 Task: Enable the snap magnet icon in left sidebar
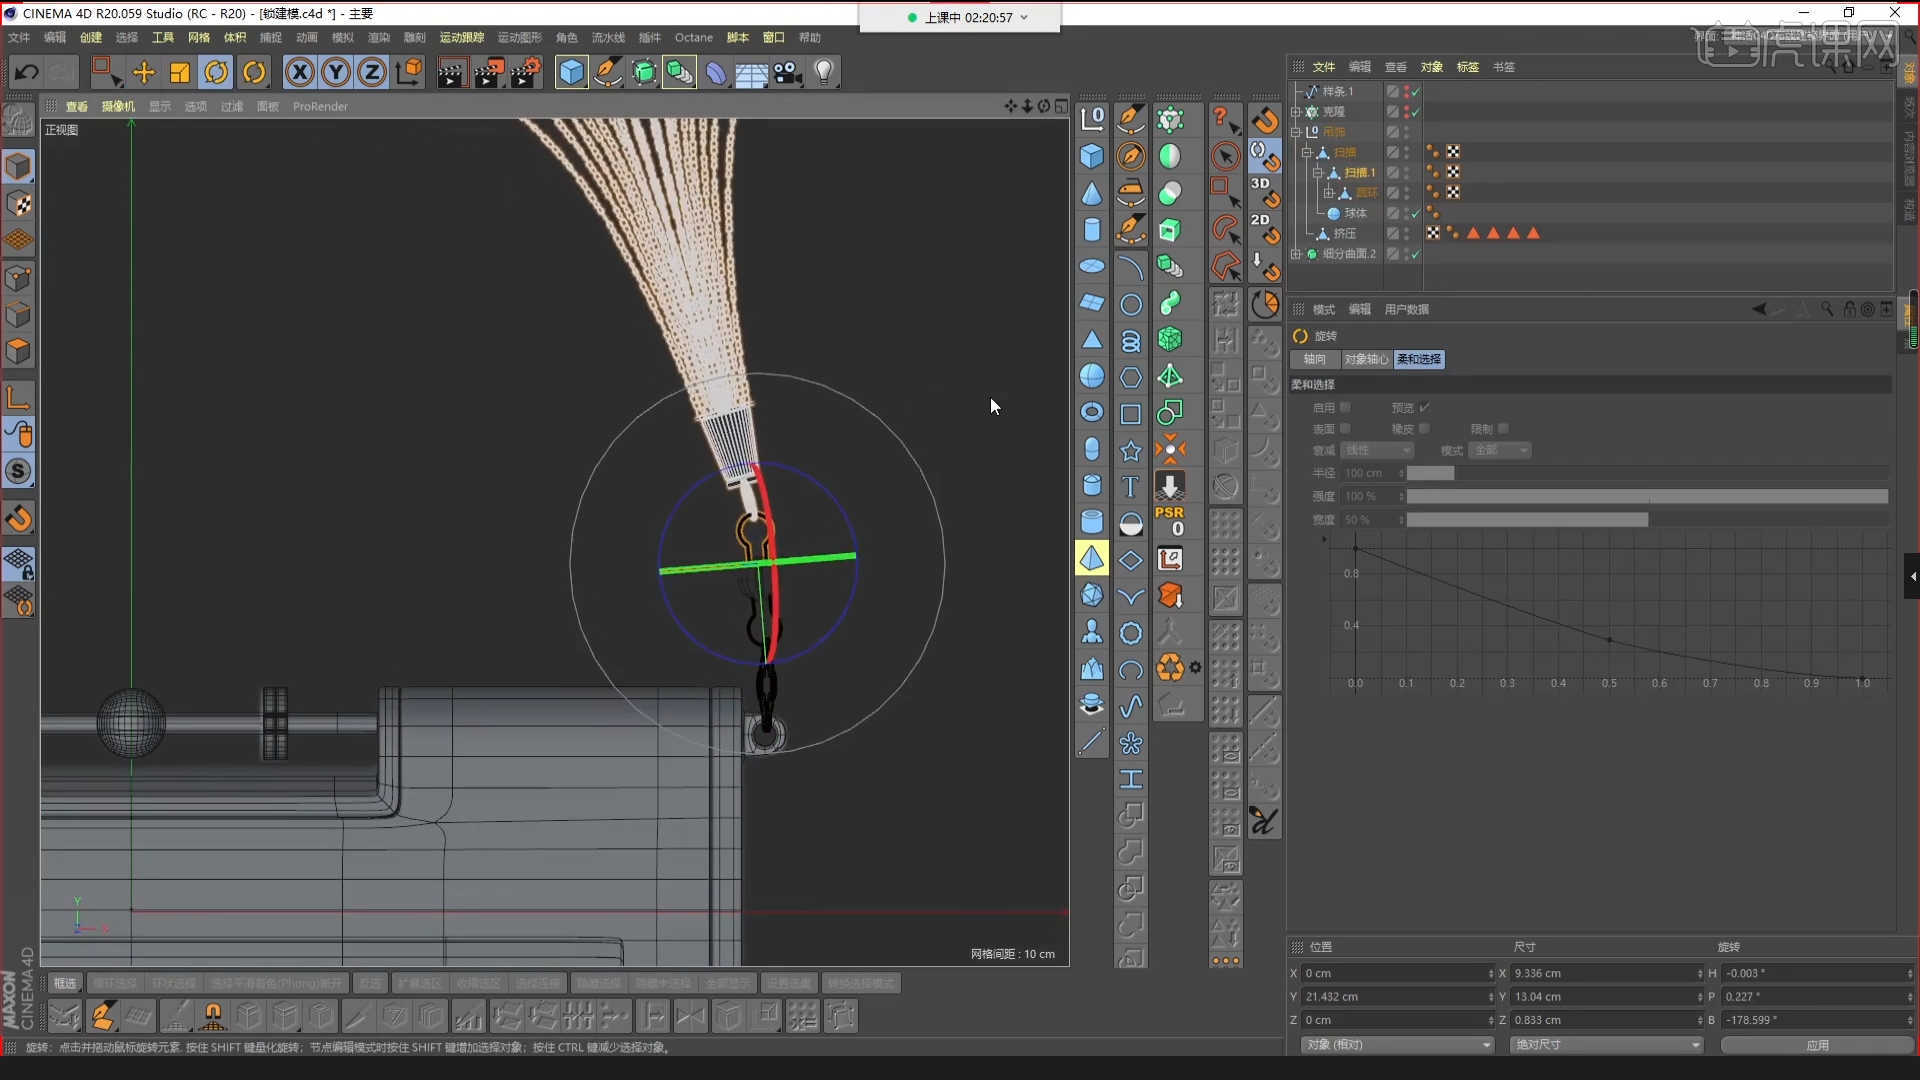coord(18,518)
